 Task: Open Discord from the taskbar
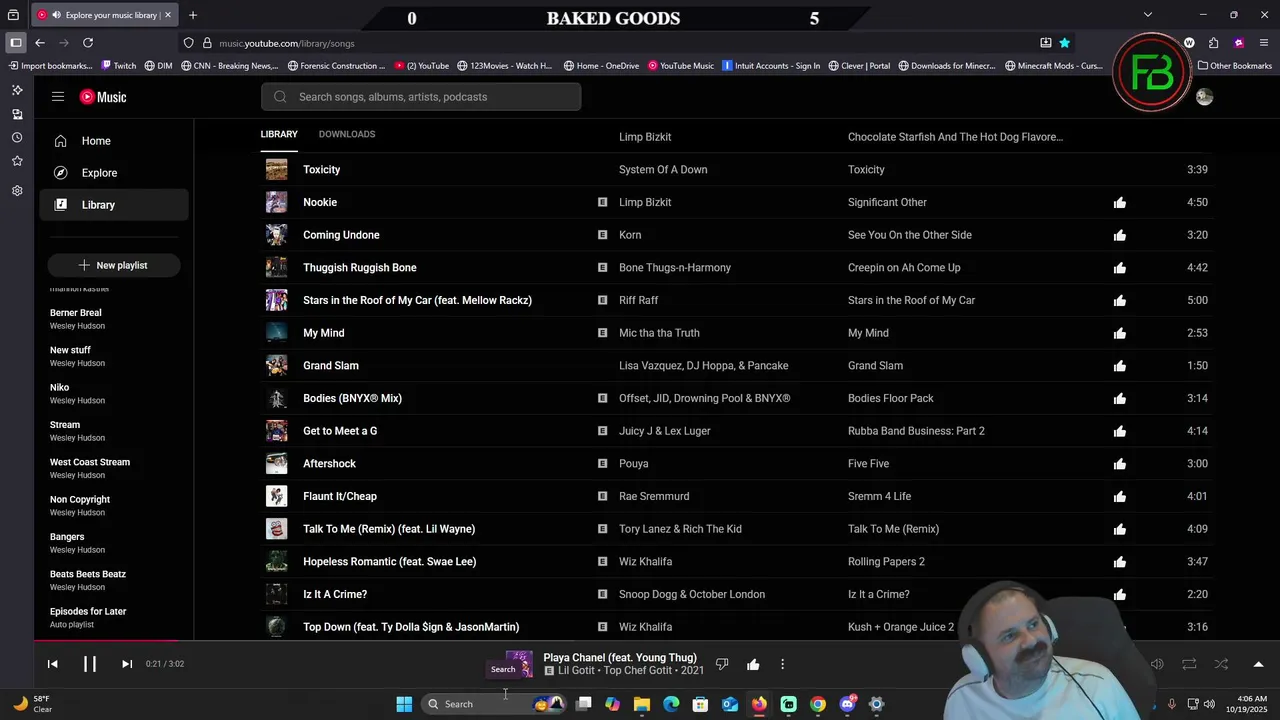point(847,704)
